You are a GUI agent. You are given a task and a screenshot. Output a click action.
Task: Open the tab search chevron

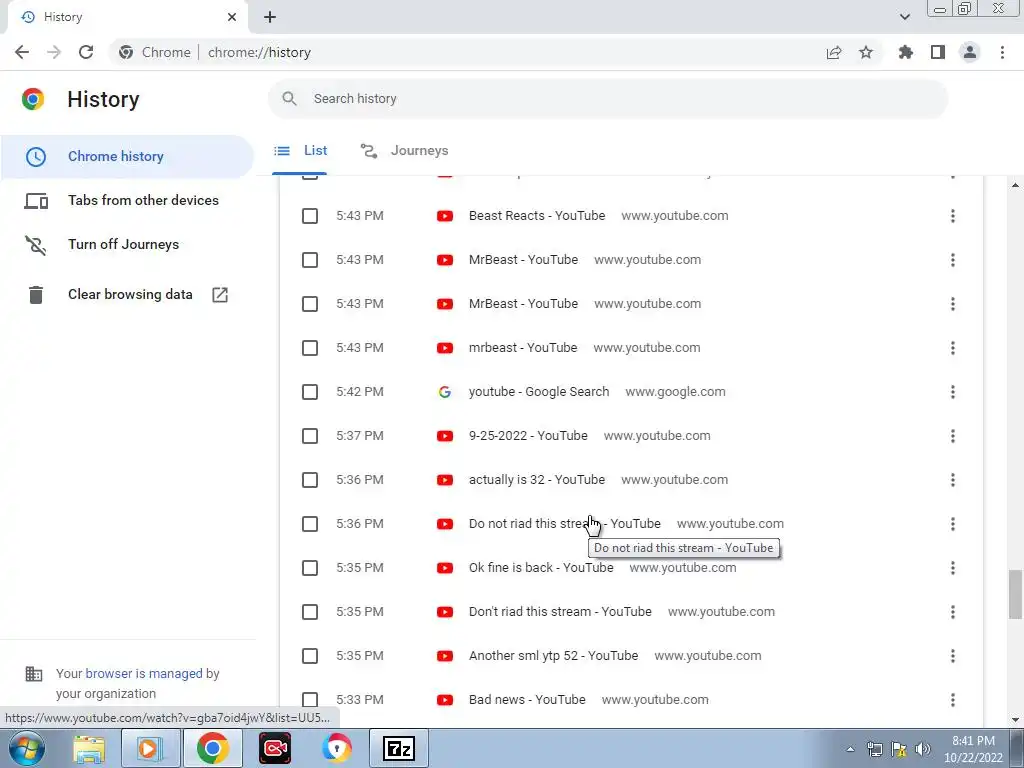pyautogui.click(x=904, y=17)
